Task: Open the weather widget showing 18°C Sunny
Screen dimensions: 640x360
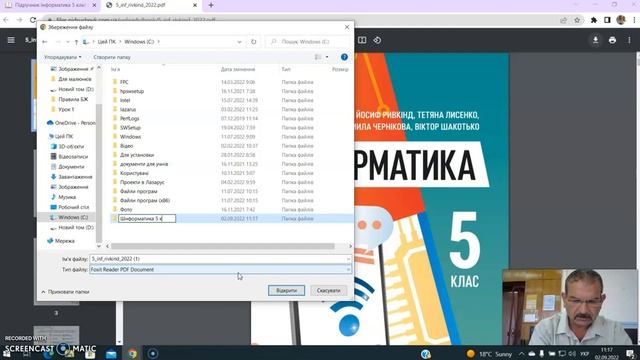Action: click(489, 354)
